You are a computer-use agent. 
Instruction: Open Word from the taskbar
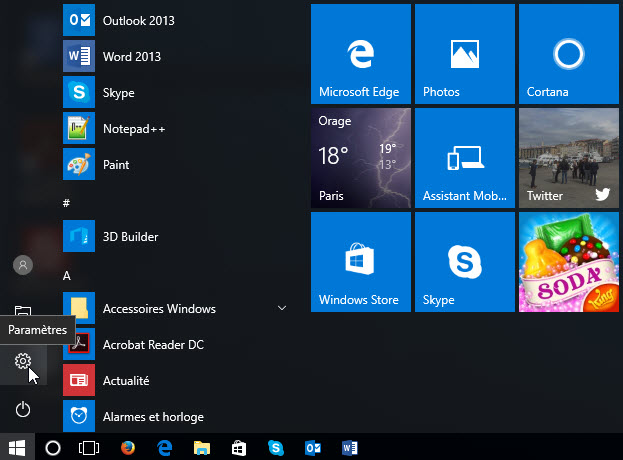[350, 448]
